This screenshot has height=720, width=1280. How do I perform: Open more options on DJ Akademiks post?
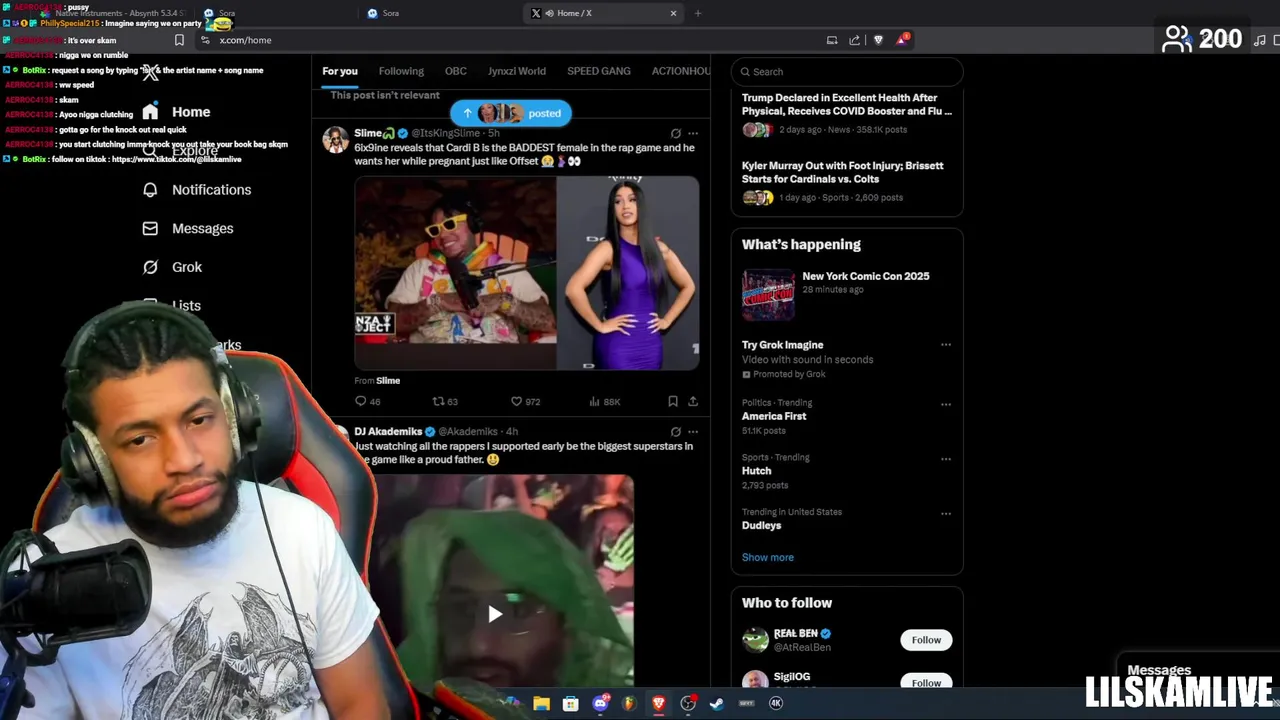(x=693, y=432)
